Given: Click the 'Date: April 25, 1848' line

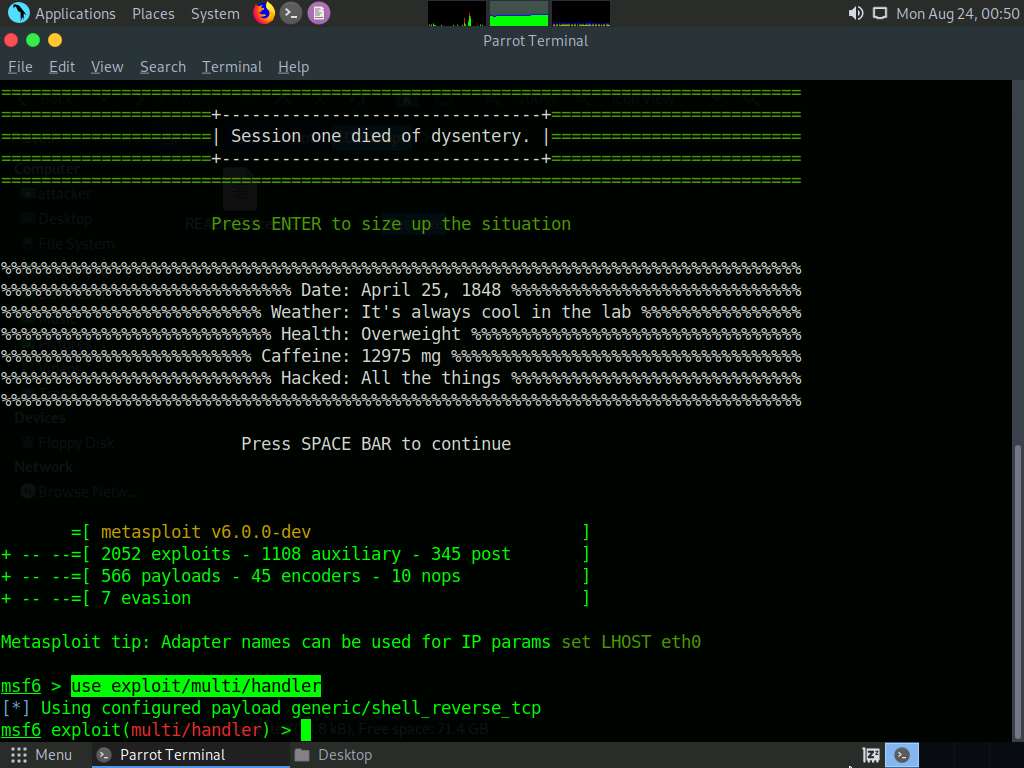Looking at the screenshot, I should tap(401, 290).
